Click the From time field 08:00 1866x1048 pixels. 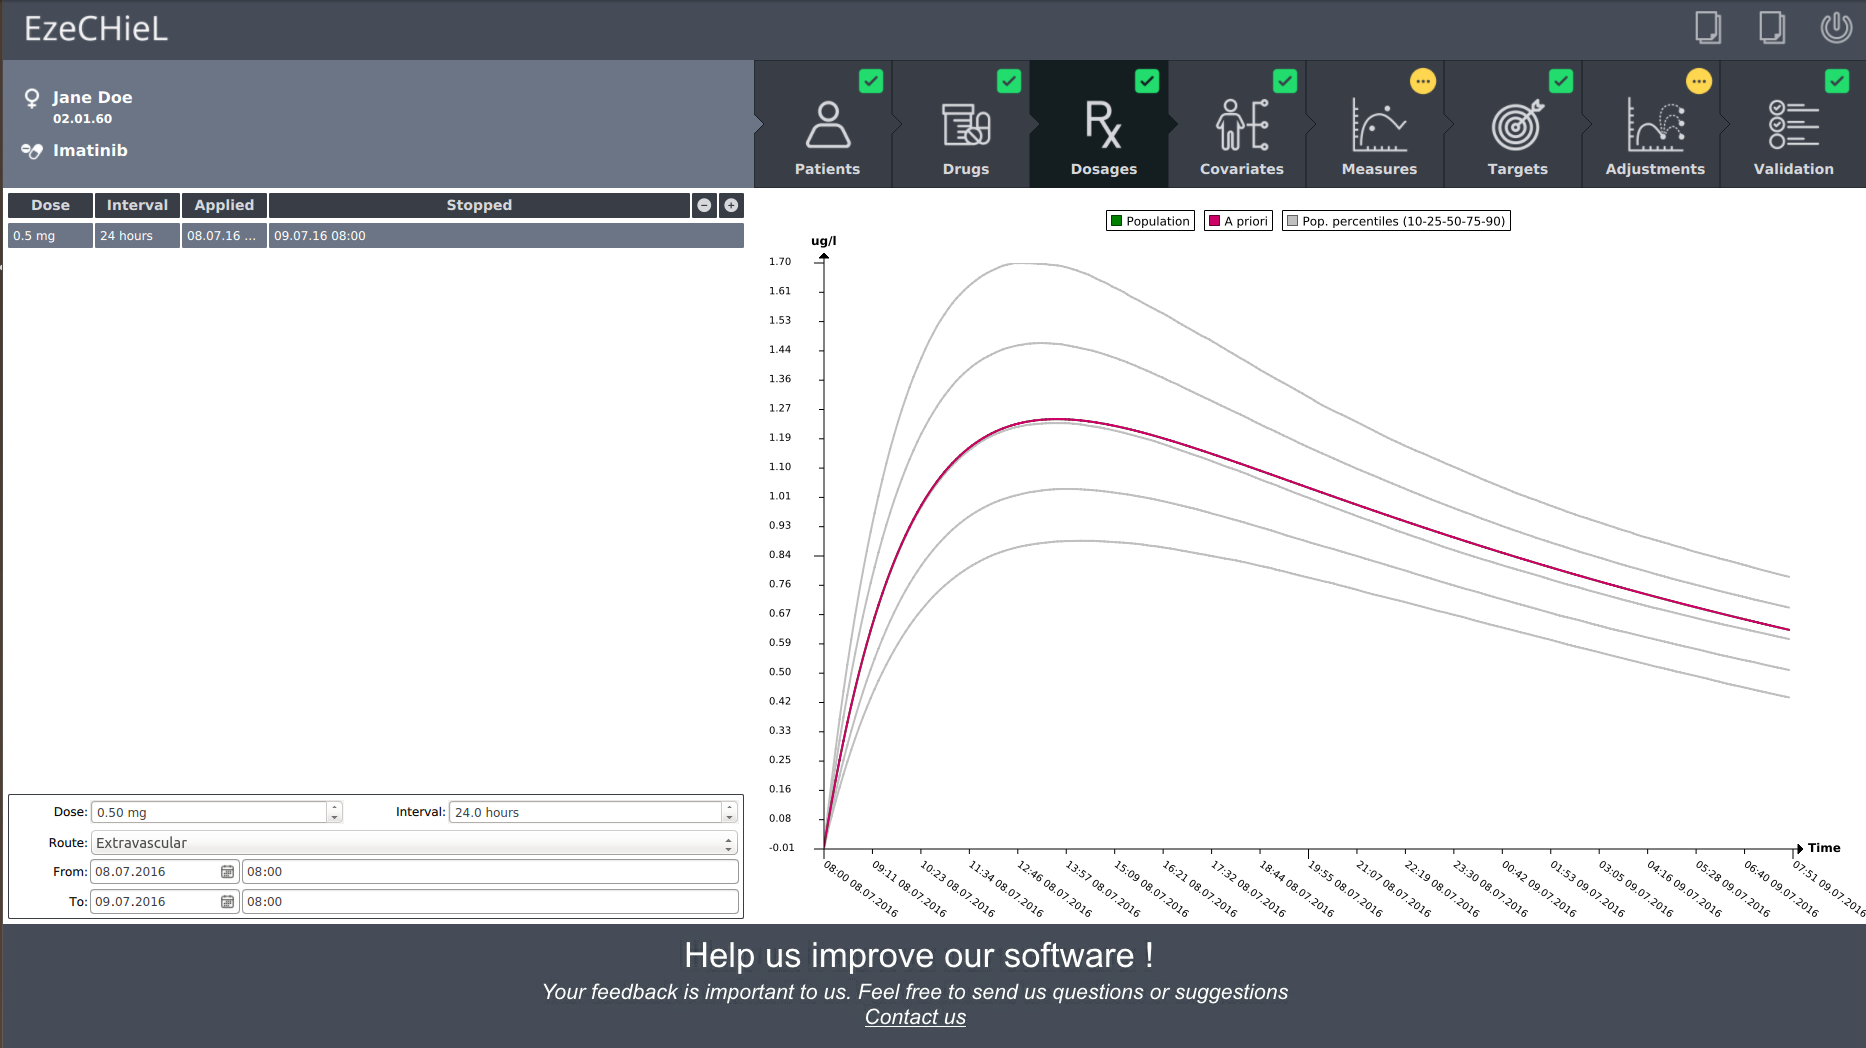[x=490, y=872]
